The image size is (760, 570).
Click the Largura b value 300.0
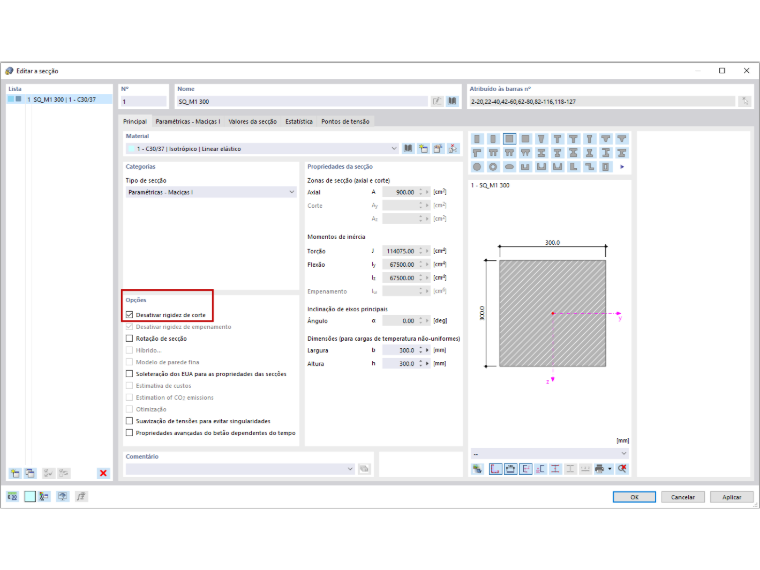(399, 350)
